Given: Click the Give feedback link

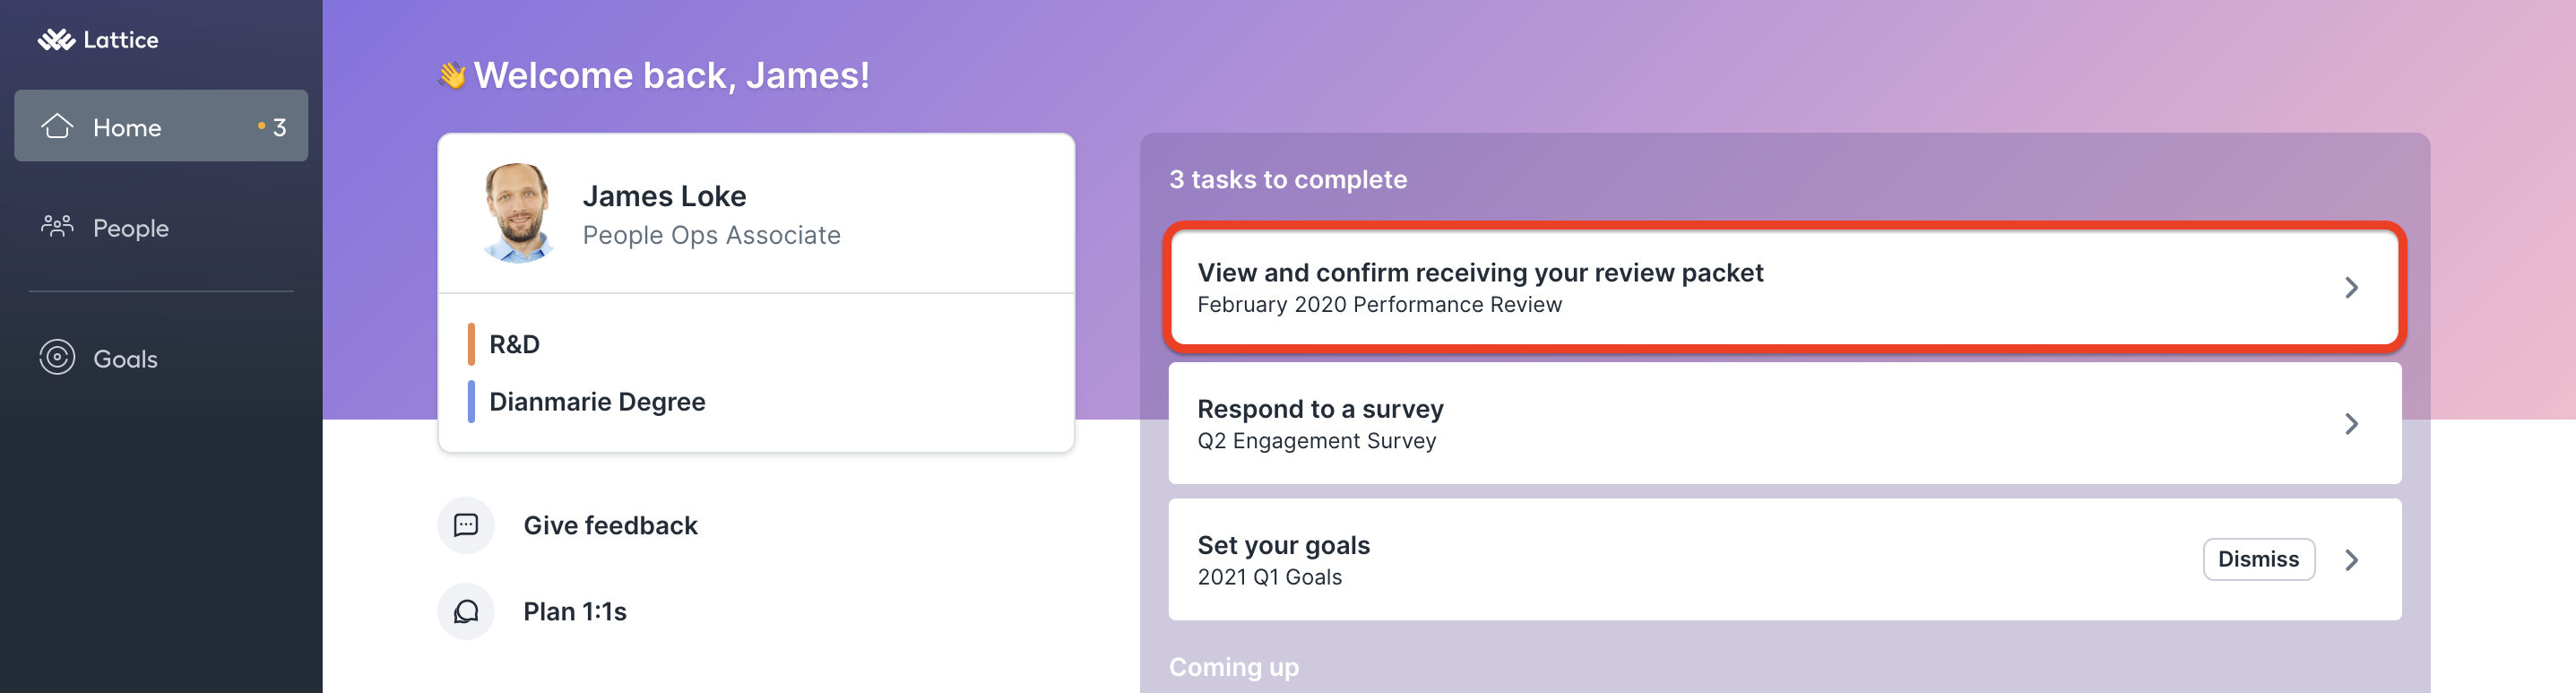Looking at the screenshot, I should (610, 525).
